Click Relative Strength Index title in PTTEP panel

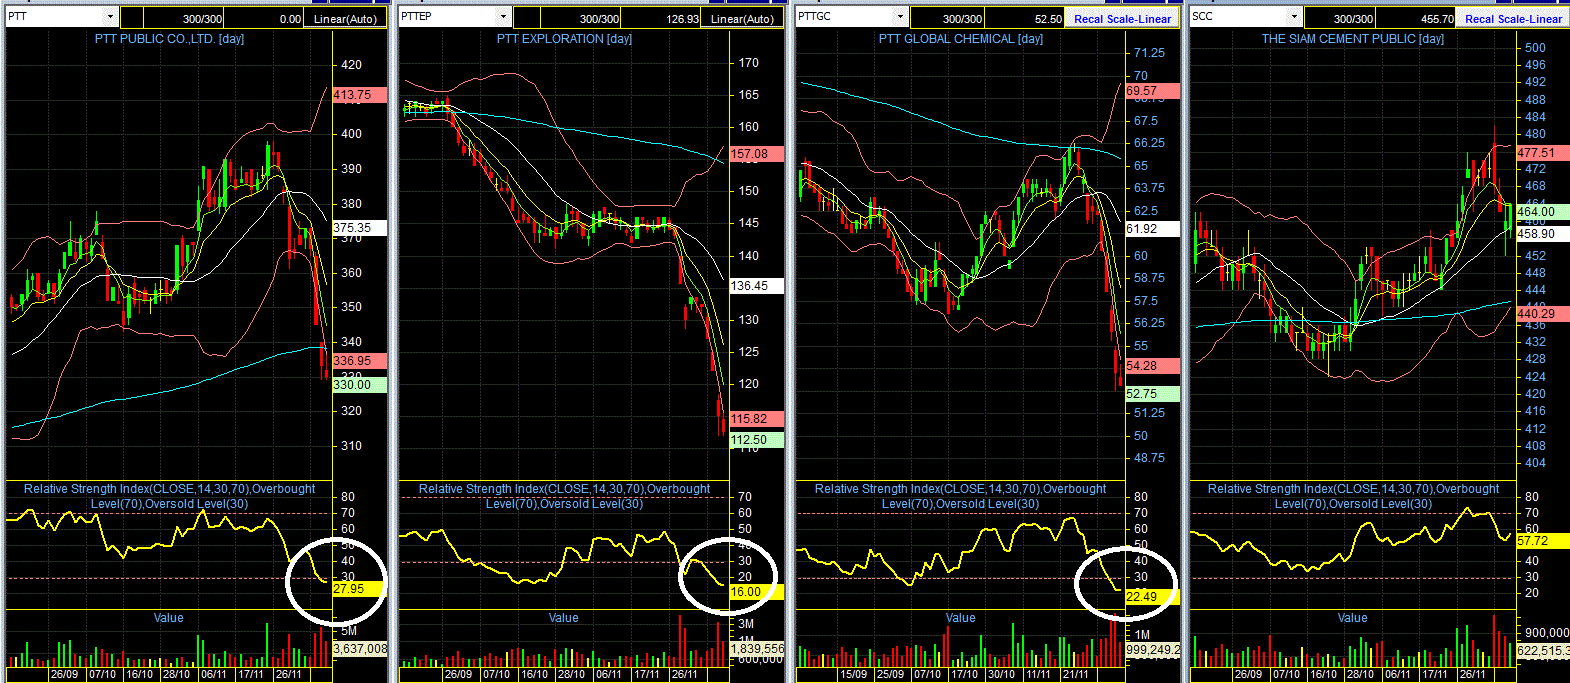[x=564, y=496]
